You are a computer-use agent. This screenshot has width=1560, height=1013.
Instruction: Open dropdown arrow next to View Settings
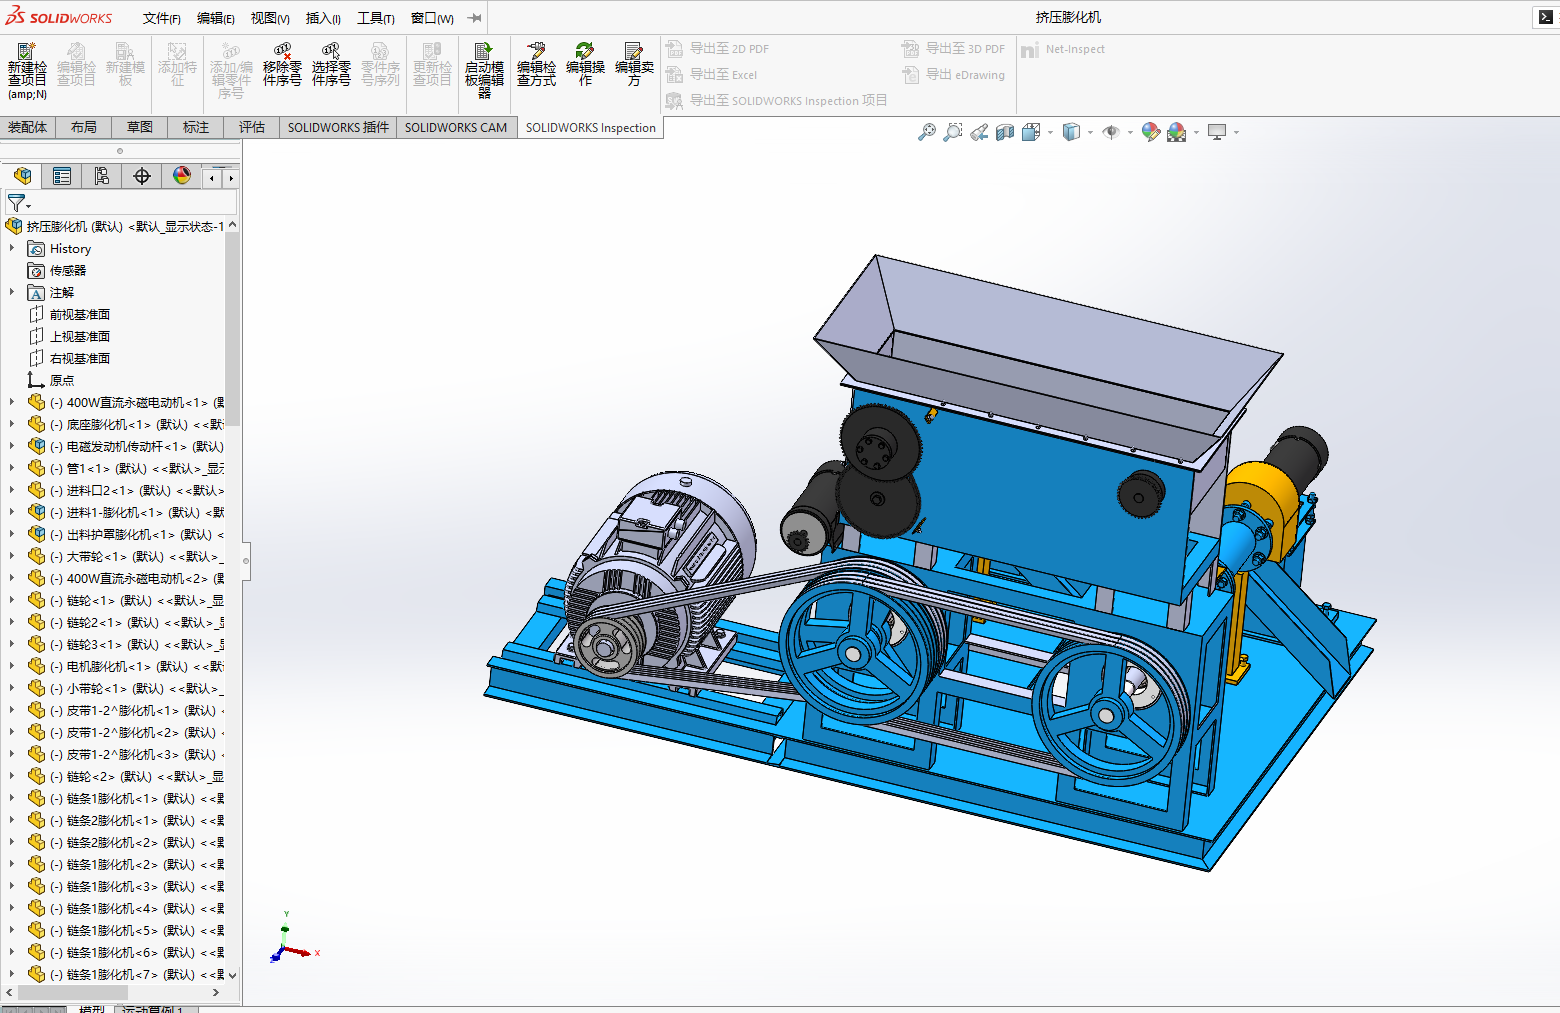1236,132
